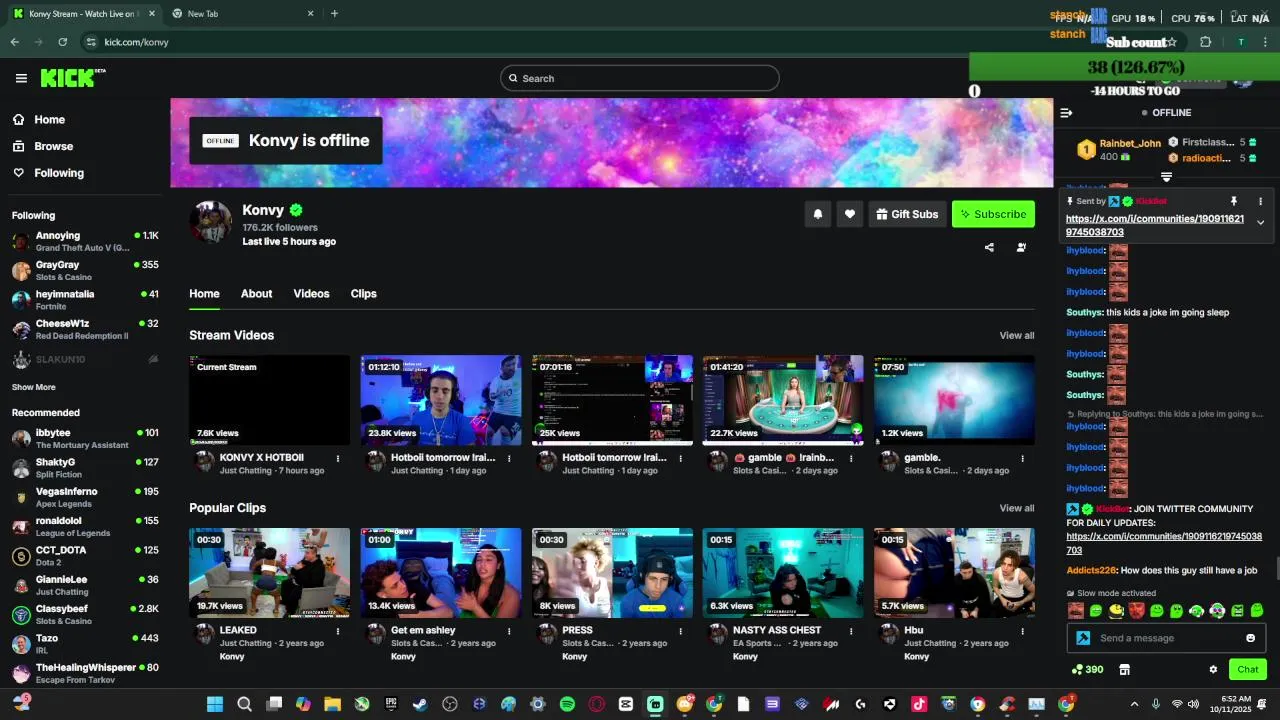Screen dimensions: 1280x720
Task: Open Classybeef recommended channel
Action: (x=85, y=614)
